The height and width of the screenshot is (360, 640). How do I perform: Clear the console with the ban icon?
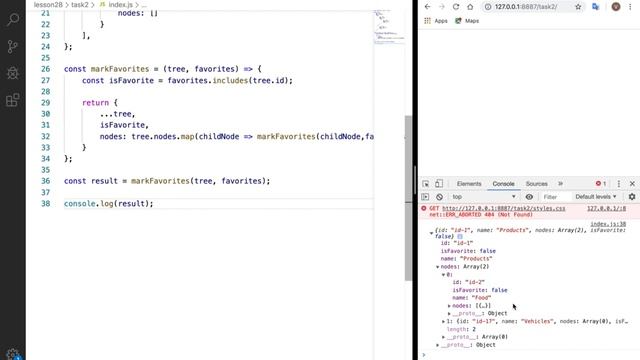point(439,197)
